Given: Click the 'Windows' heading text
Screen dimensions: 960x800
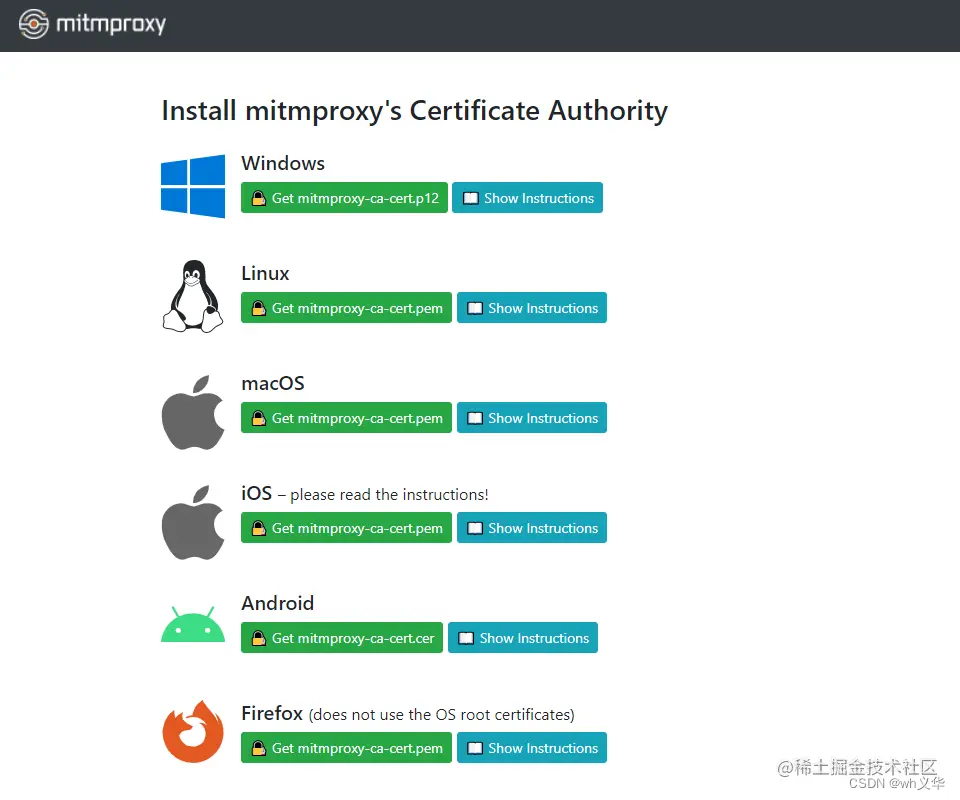Looking at the screenshot, I should coord(283,163).
